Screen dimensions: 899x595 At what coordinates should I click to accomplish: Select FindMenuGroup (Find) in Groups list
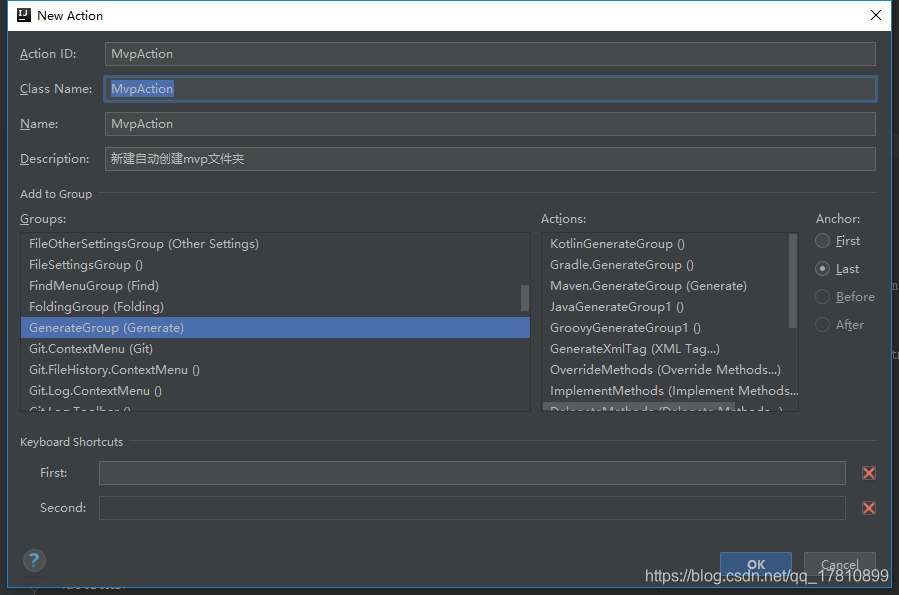pyautogui.click(x=275, y=285)
